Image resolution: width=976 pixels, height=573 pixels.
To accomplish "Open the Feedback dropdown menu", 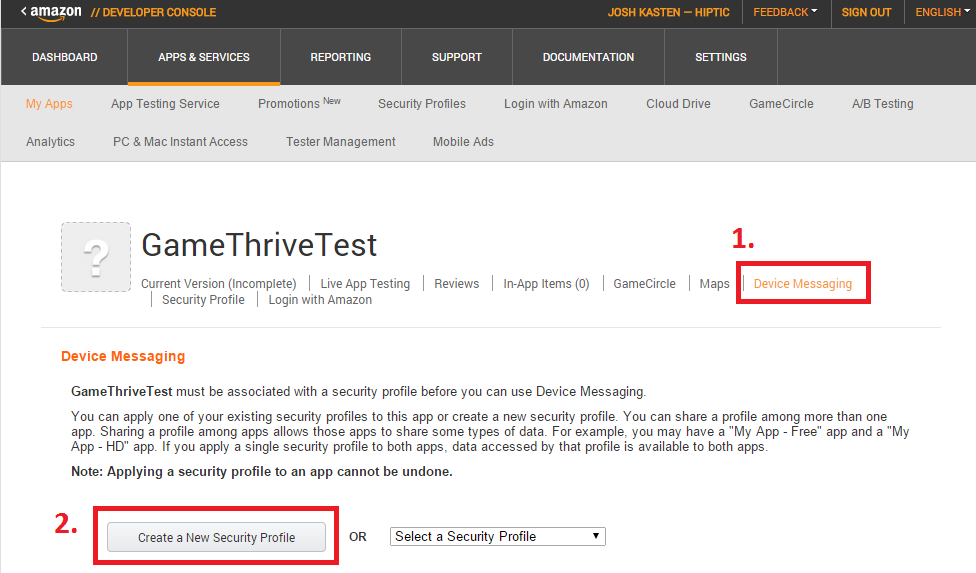I will [785, 12].
